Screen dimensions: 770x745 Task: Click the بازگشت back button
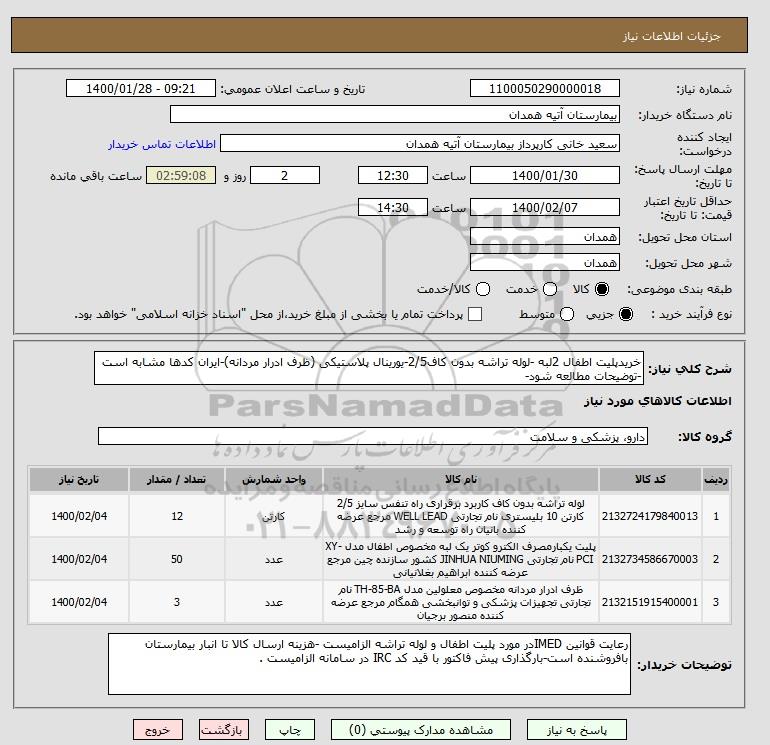click(223, 730)
